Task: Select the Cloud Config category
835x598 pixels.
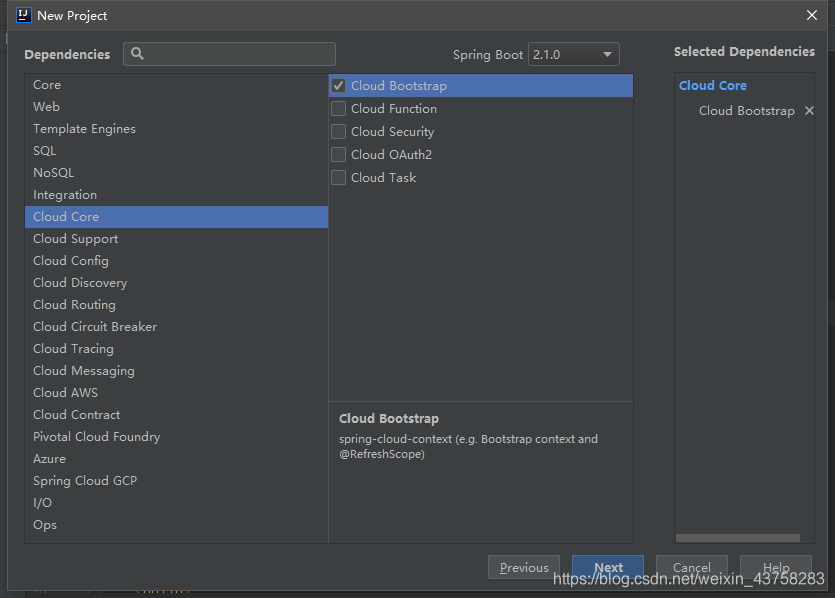Action: 176,261
